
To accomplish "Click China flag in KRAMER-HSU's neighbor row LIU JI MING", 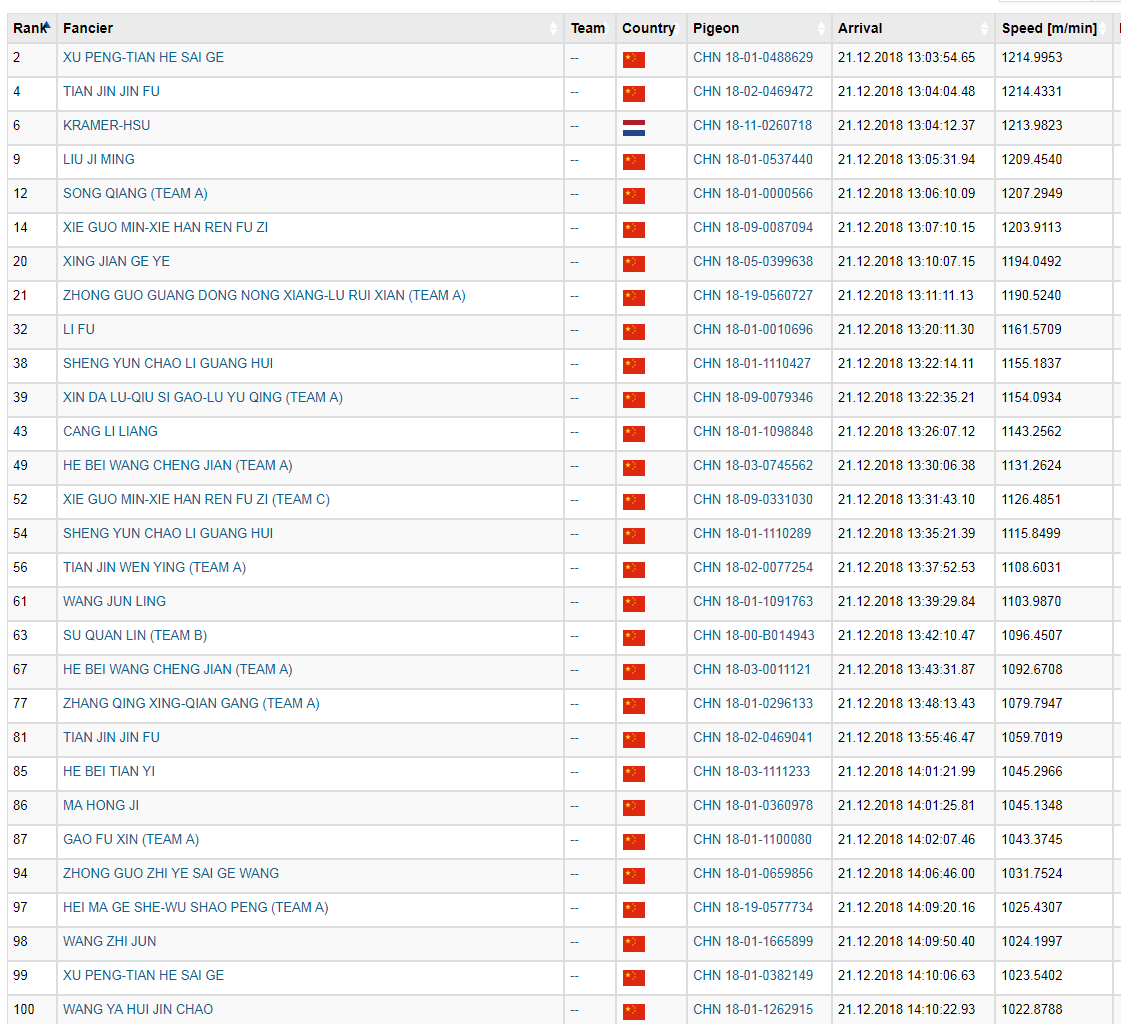I will (x=633, y=162).
